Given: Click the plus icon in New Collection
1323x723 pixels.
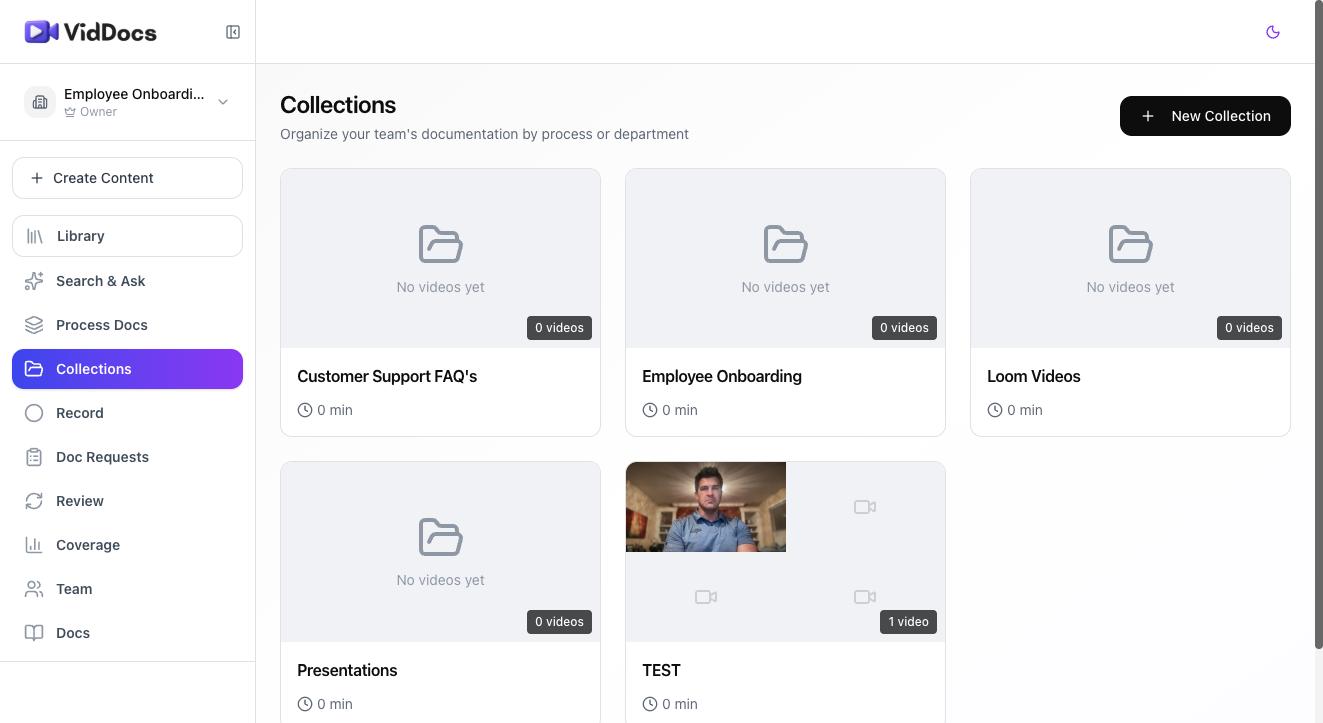Looking at the screenshot, I should [x=1148, y=116].
